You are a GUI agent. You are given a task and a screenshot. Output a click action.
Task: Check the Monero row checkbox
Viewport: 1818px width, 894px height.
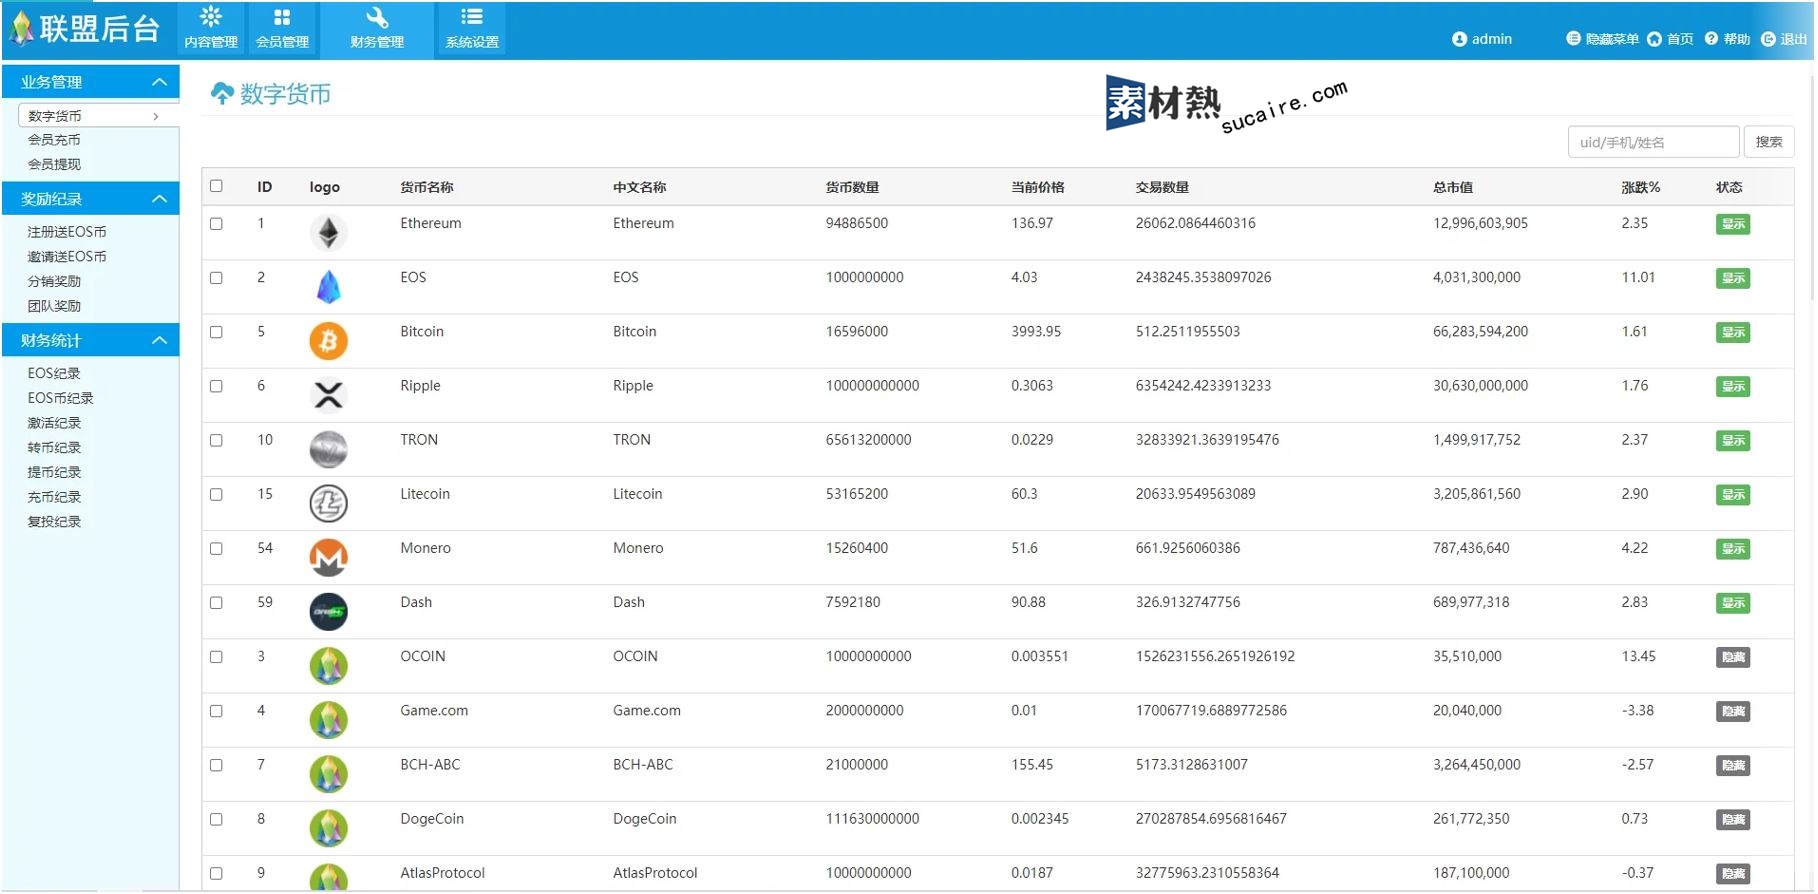tap(216, 548)
